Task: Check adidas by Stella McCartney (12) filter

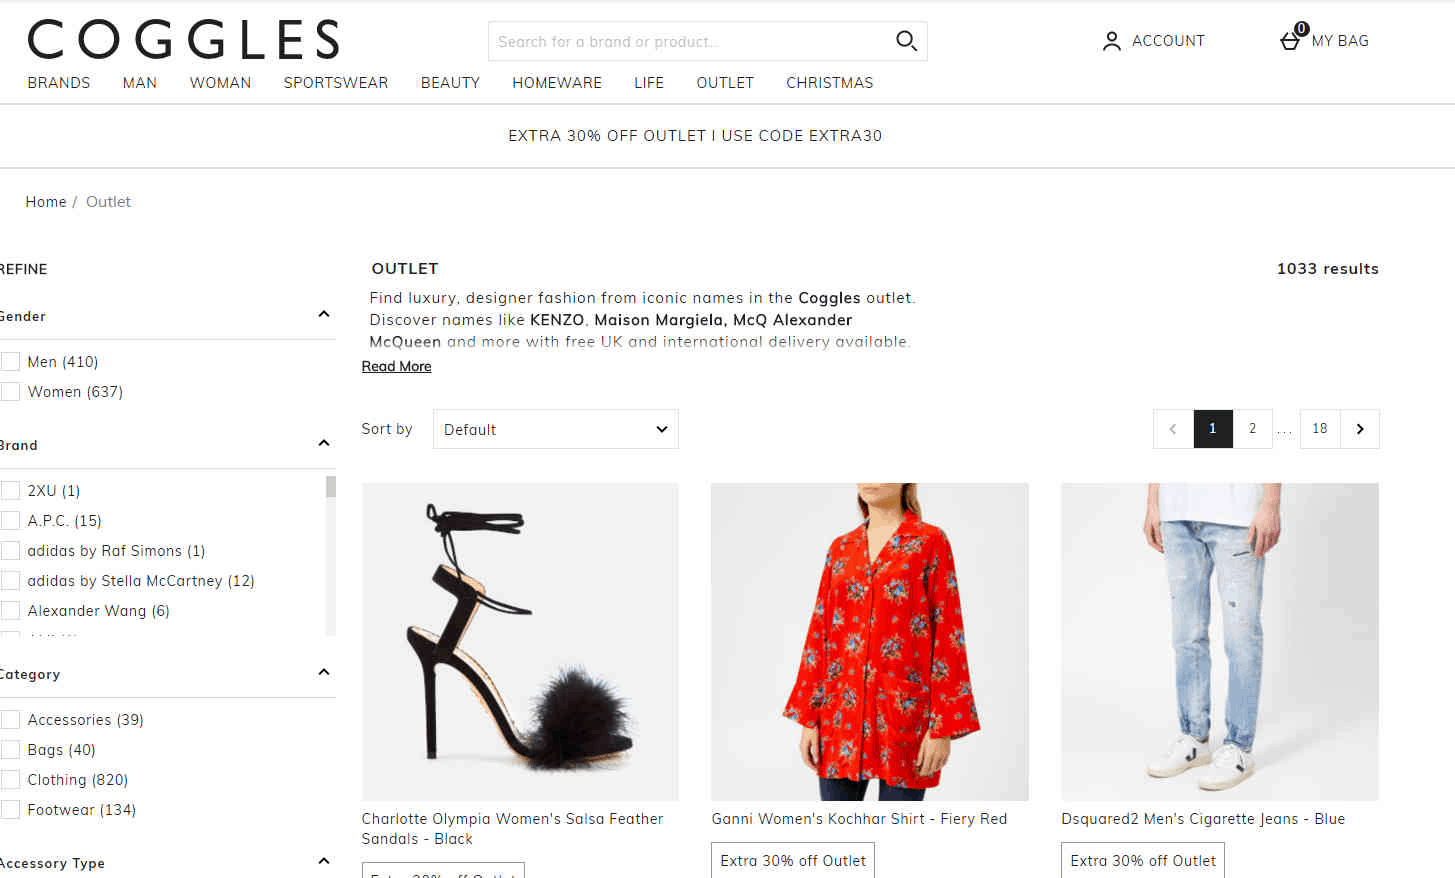Action: [11, 580]
